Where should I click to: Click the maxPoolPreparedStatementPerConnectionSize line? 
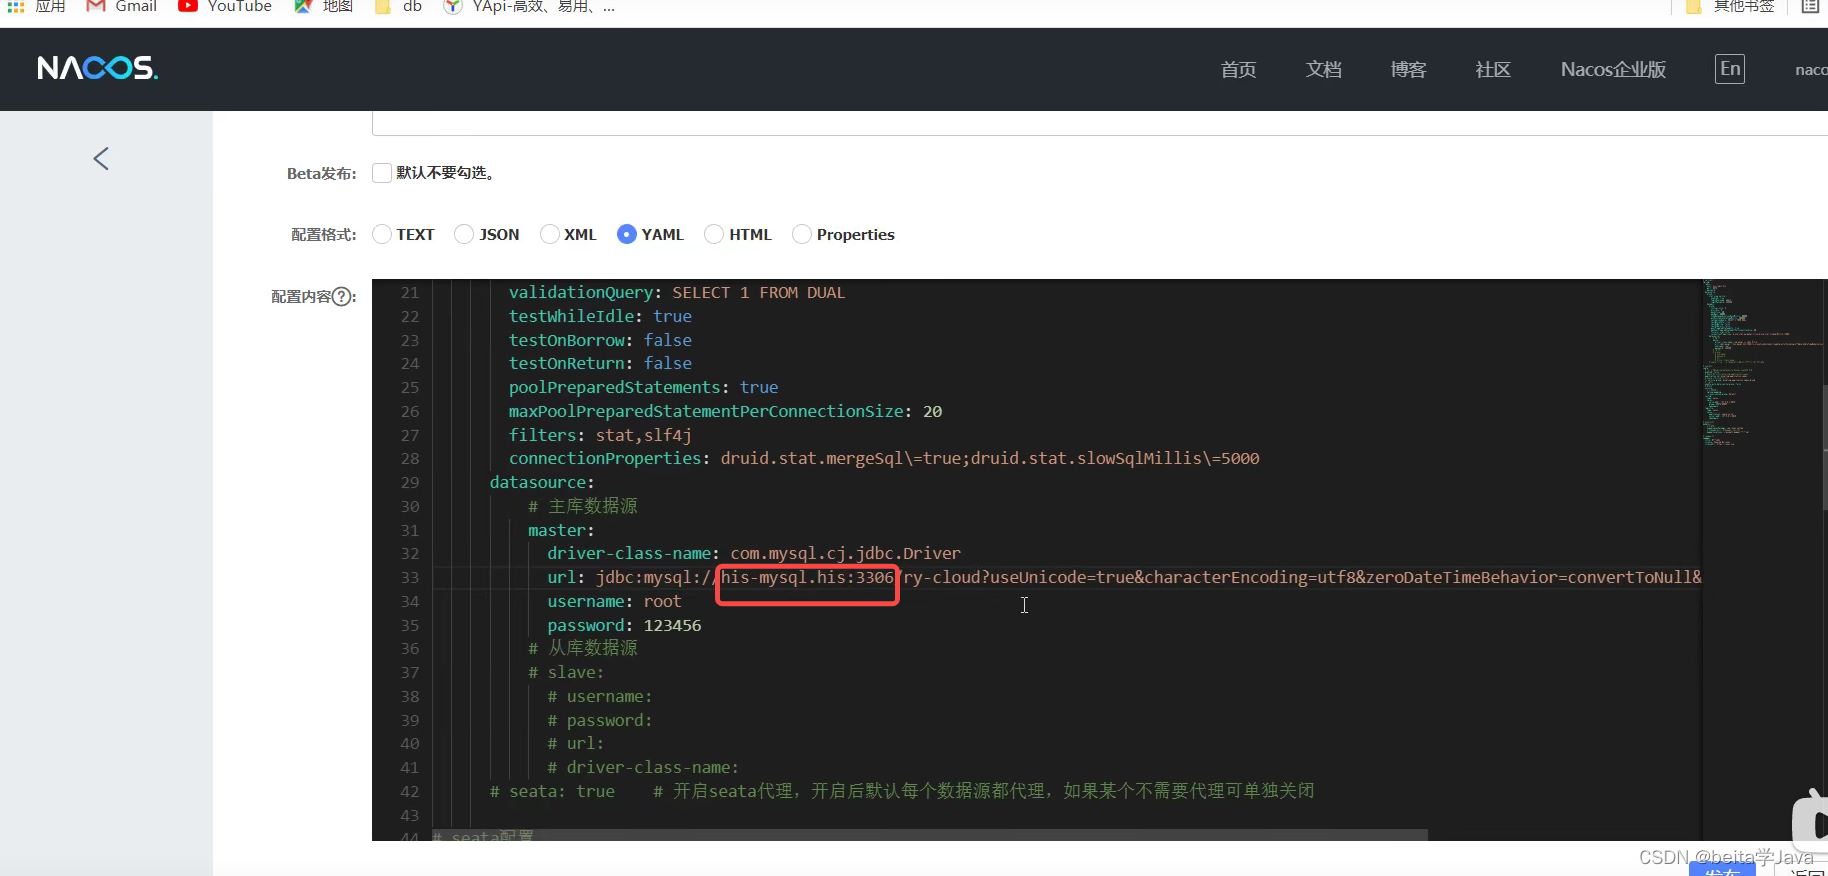[725, 411]
